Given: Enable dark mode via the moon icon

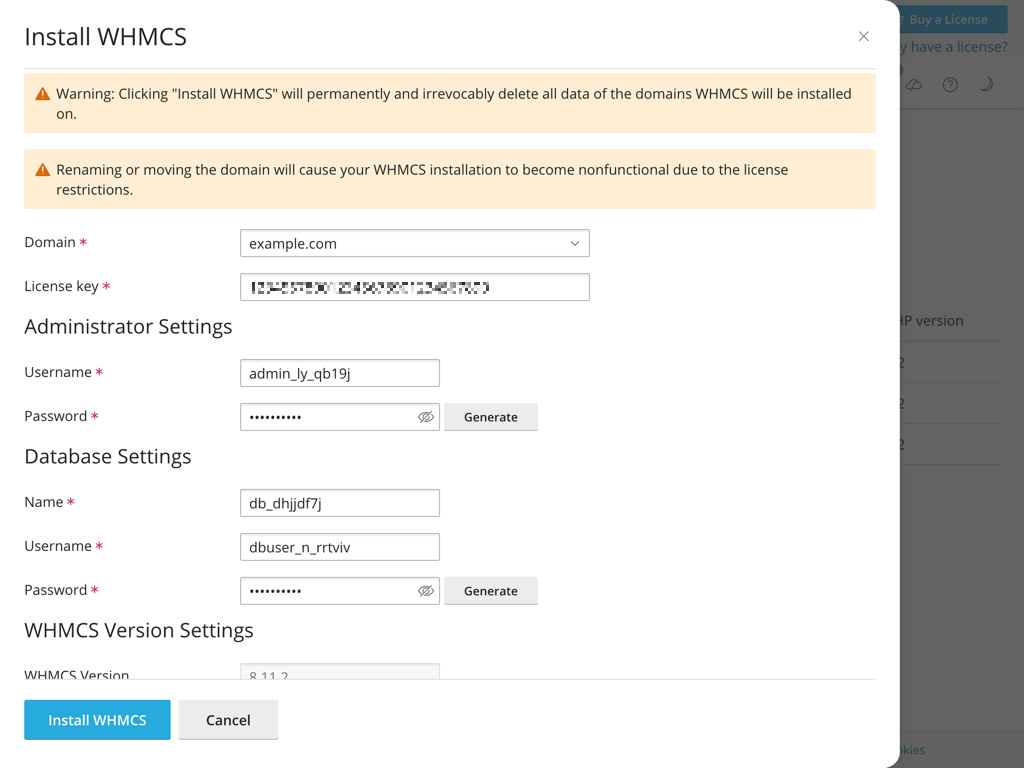Looking at the screenshot, I should pos(986,84).
